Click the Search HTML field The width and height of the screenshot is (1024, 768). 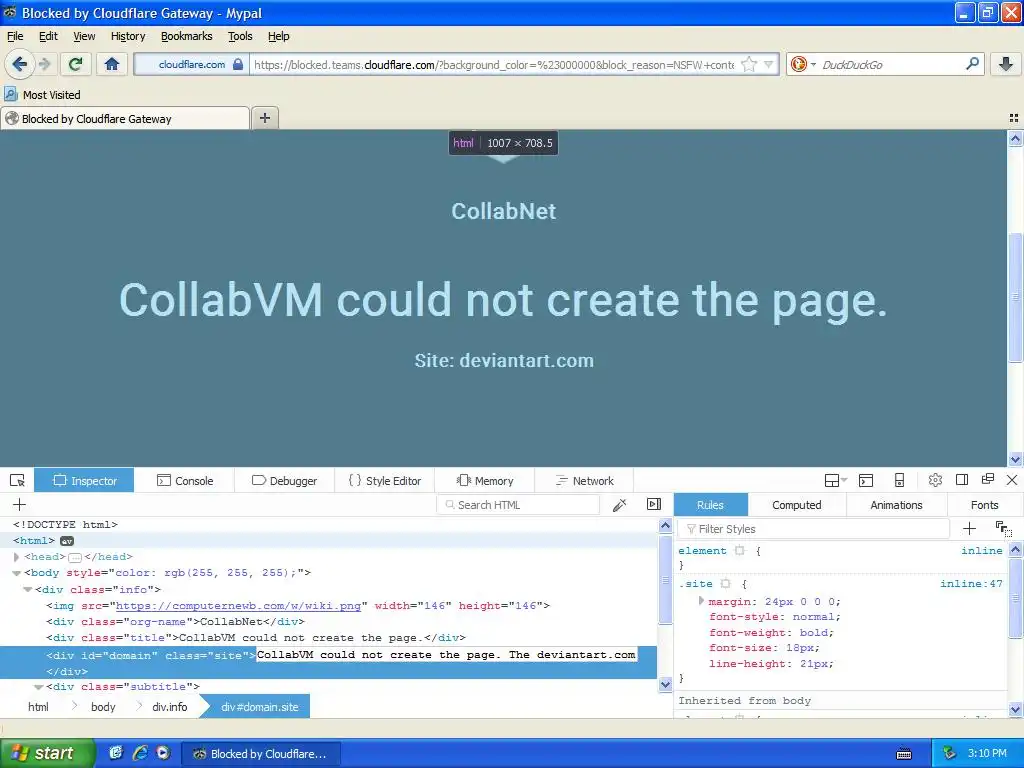pos(518,505)
